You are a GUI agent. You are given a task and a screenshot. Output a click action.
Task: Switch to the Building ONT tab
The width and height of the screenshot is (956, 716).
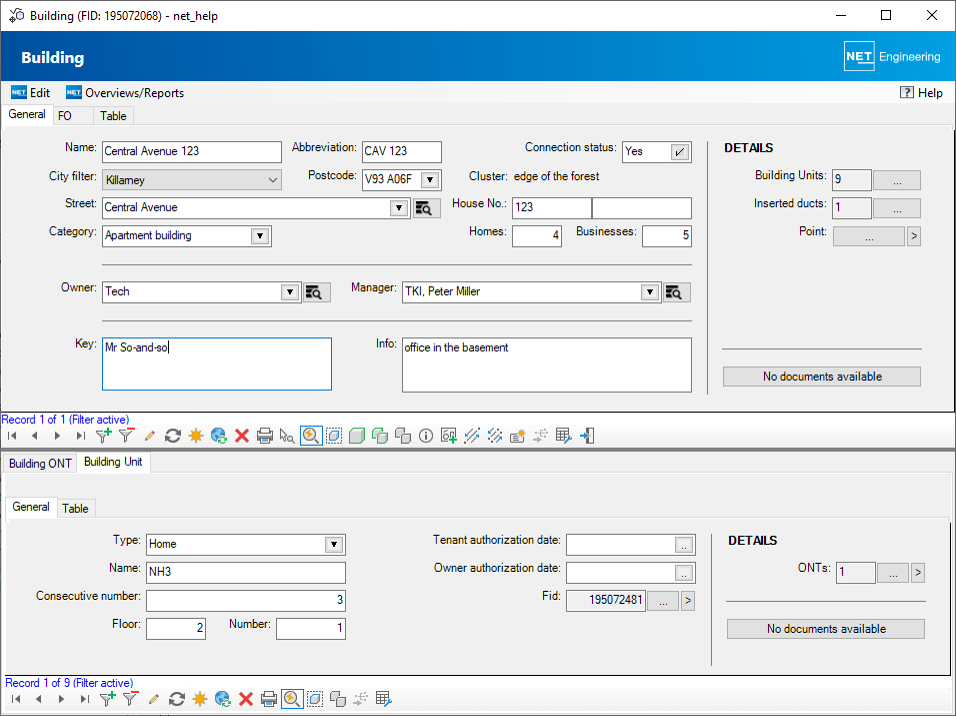(x=40, y=463)
